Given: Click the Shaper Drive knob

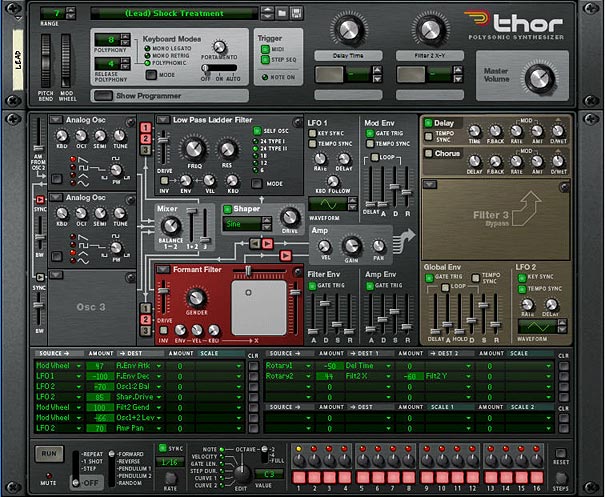Looking at the screenshot, I should coord(290,217).
